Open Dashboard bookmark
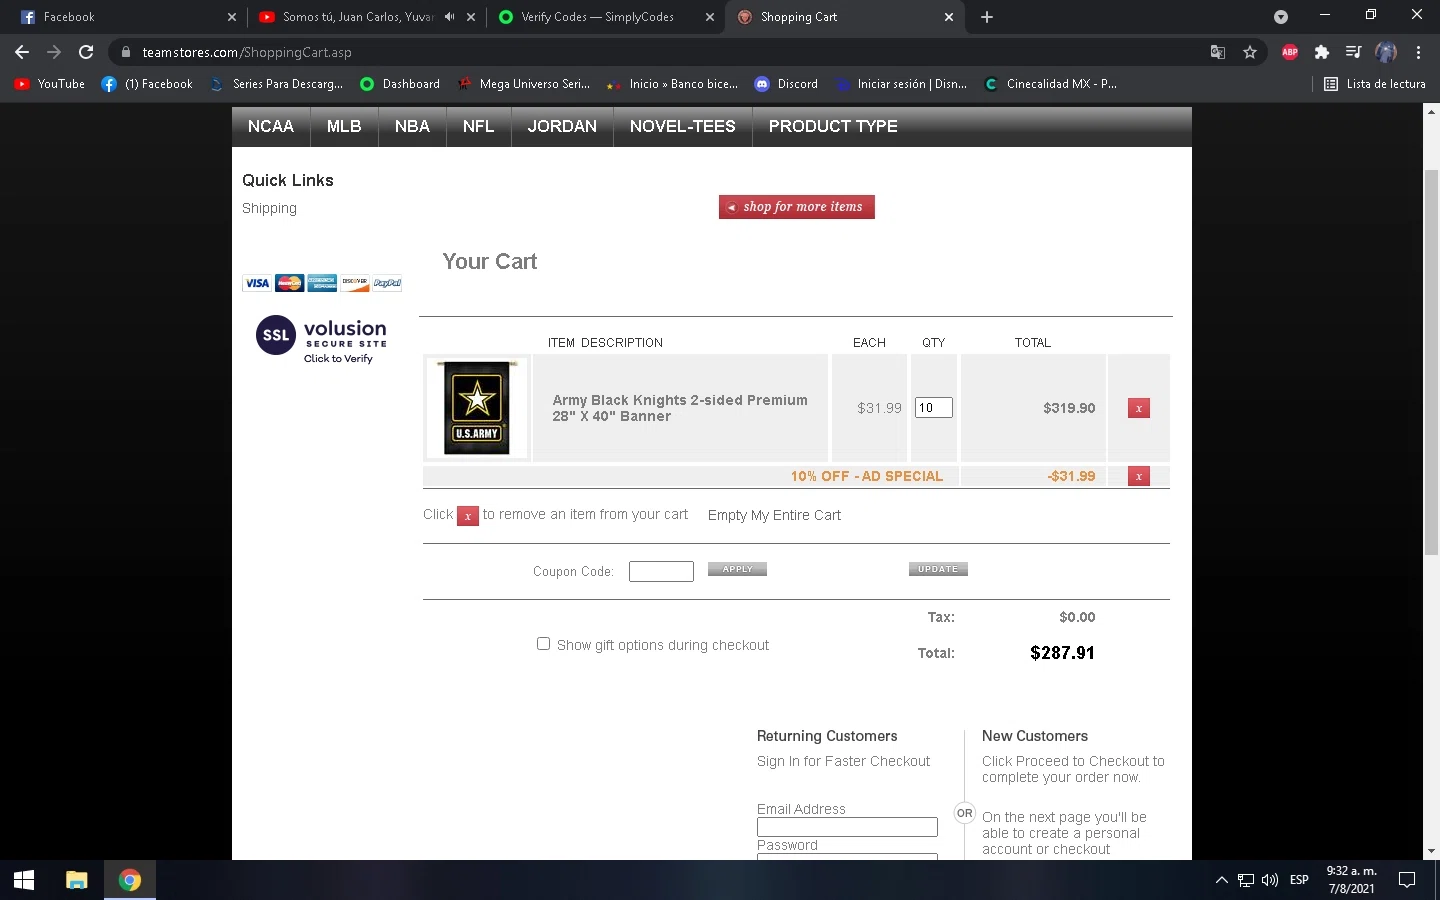 (x=400, y=84)
